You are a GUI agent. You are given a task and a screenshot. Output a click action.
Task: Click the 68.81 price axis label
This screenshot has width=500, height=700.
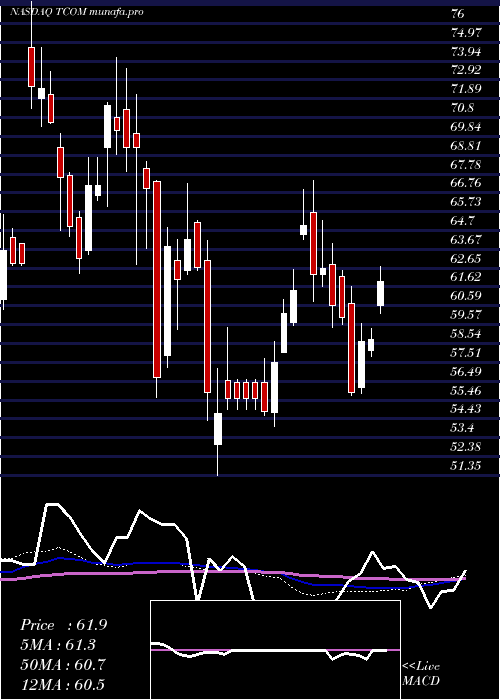467,146
